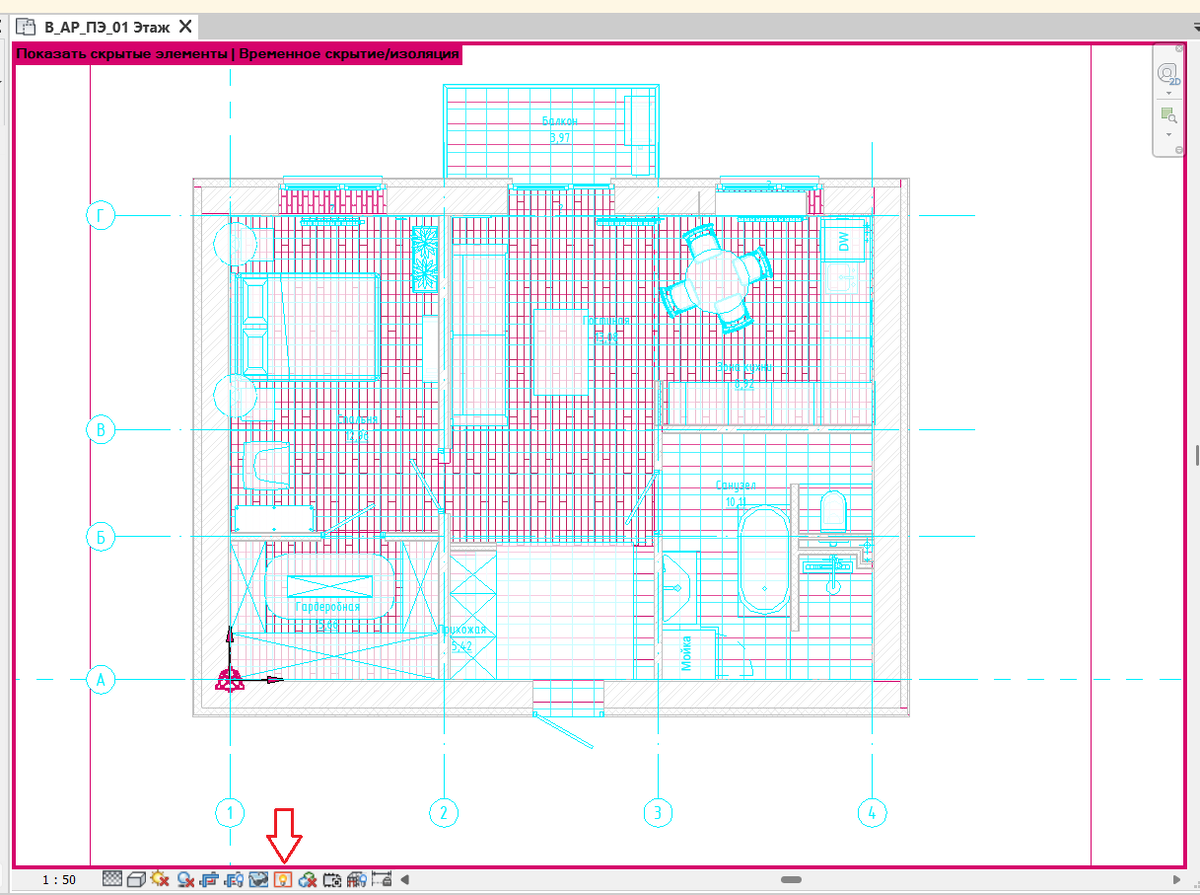1200x895 pixels.
Task: Open the 2D Steering Wheel in navigation bar
Action: (x=1168, y=75)
